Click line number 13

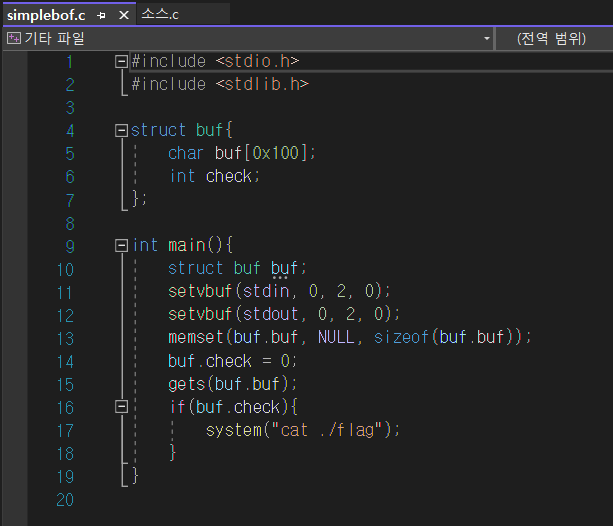coord(65,338)
